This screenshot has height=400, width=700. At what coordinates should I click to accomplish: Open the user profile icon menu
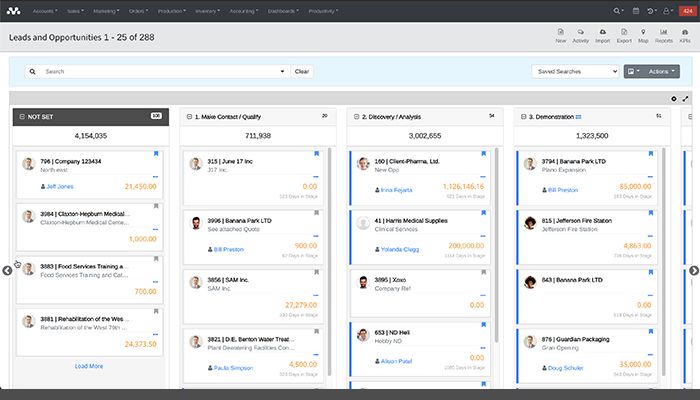668,11
